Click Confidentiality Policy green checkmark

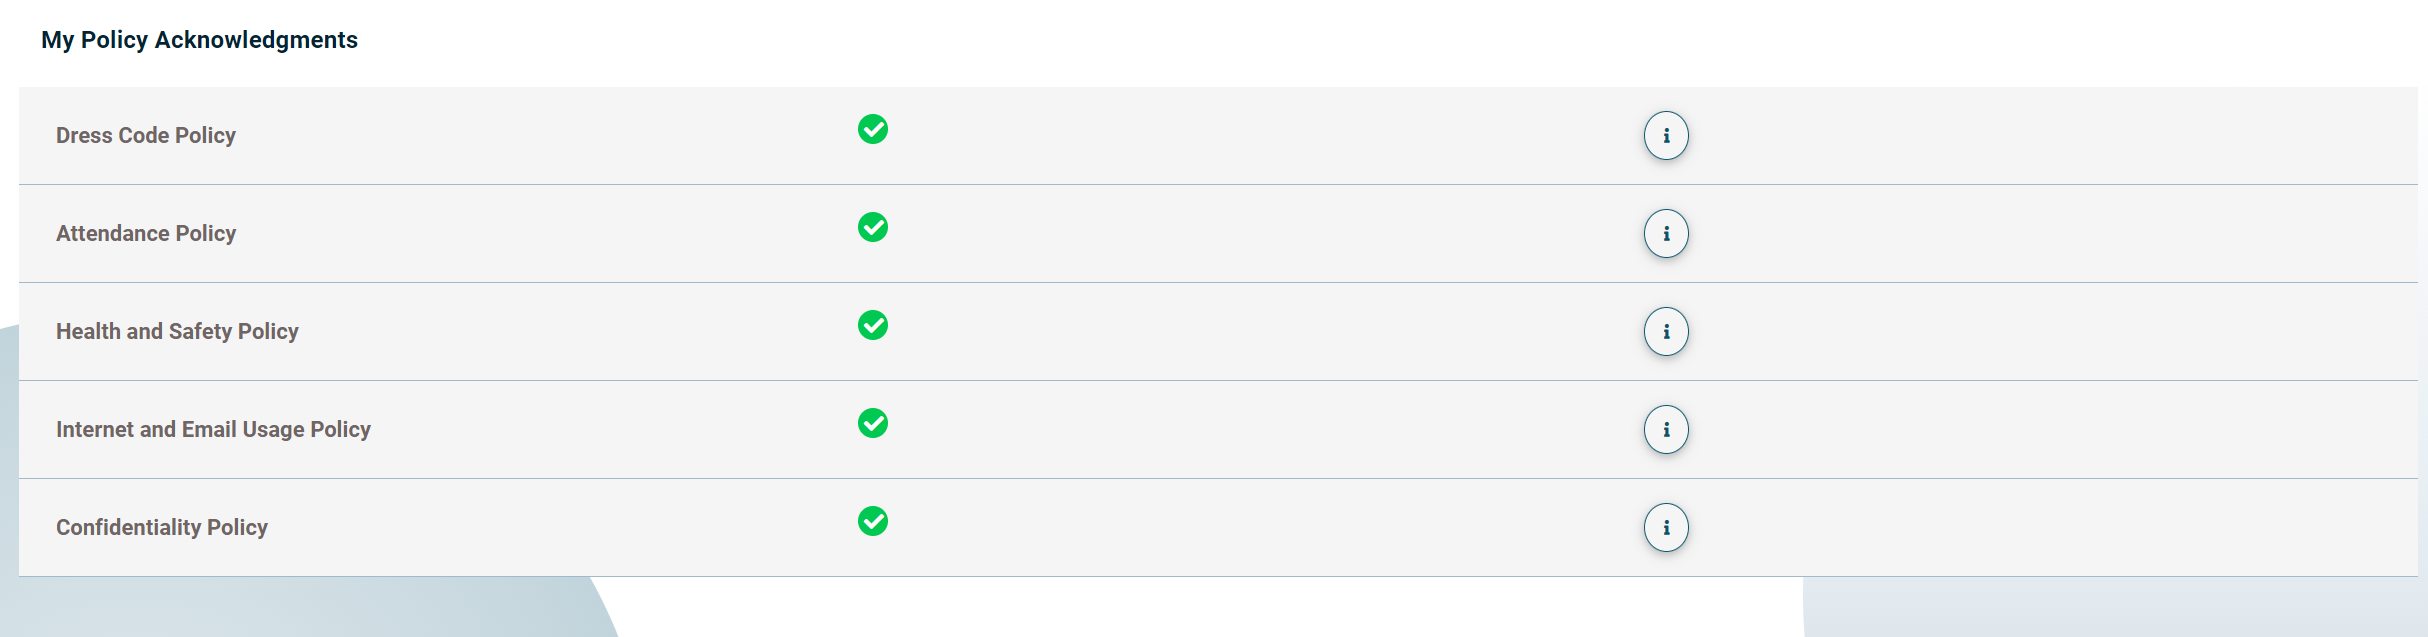tap(873, 521)
